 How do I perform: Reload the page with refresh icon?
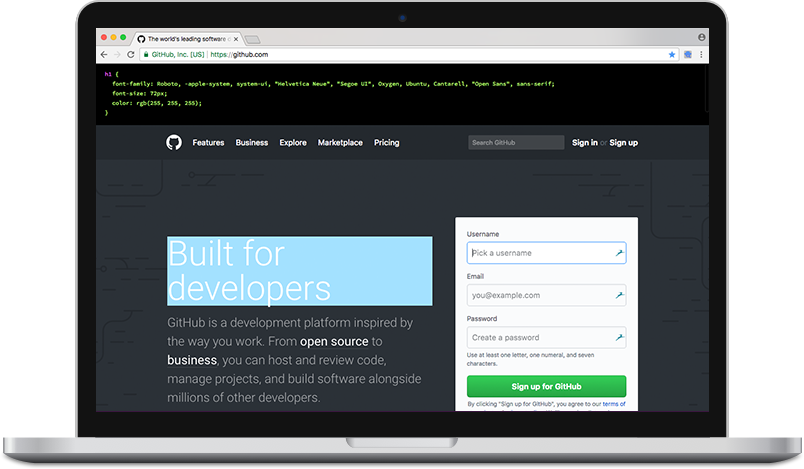(x=131, y=54)
